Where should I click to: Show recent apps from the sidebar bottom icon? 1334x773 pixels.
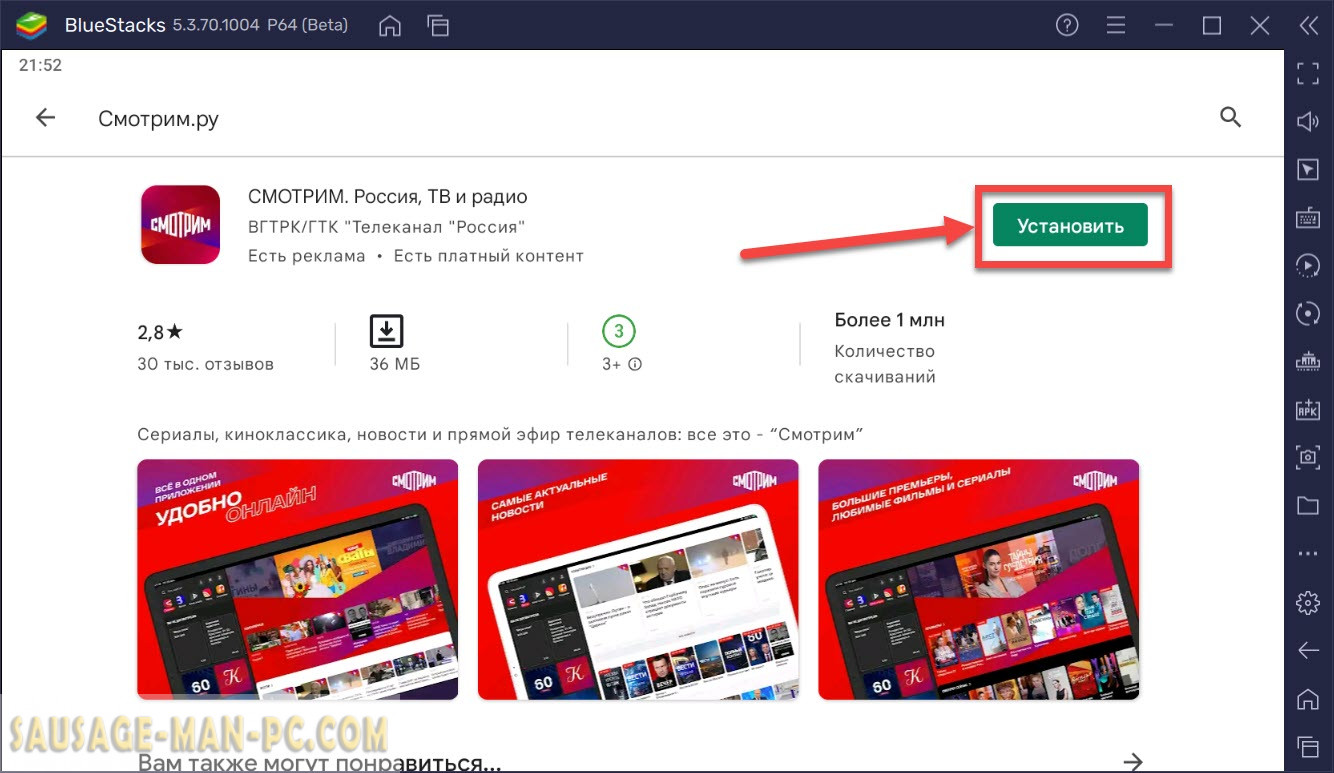pos(1308,746)
